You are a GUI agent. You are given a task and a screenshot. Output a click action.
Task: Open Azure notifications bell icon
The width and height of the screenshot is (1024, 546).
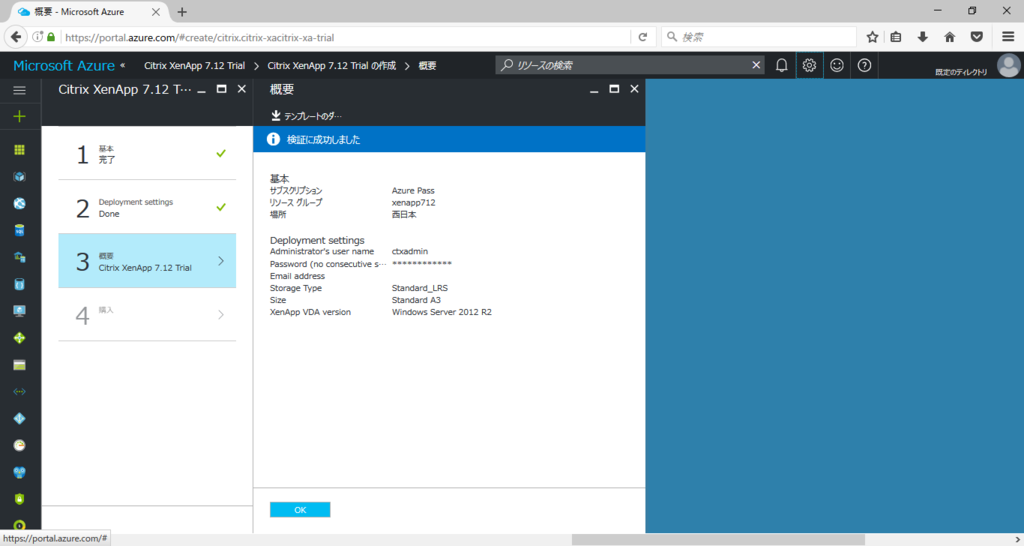coord(782,65)
